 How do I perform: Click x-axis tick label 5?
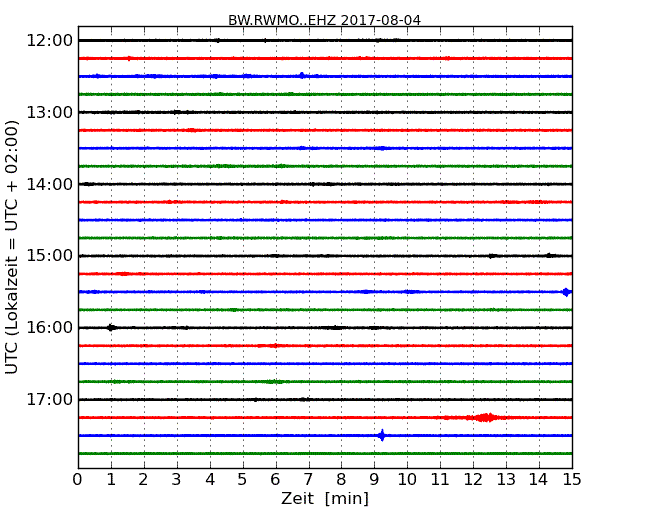pyautogui.click(x=242, y=479)
